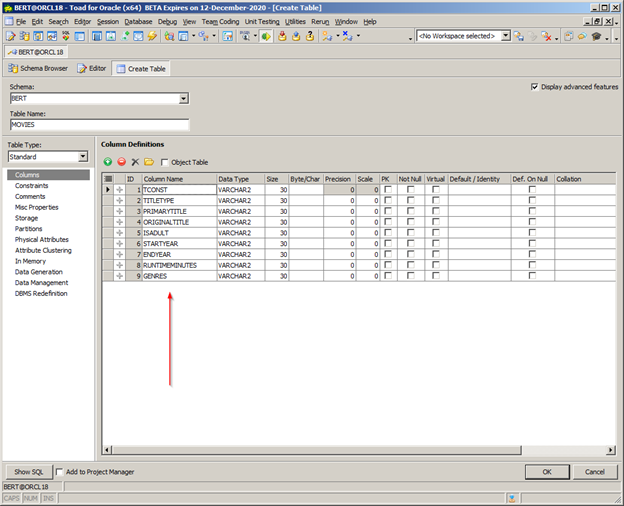Click the status bar icon at bottom right
Viewport: 624px width, 506px height.
[512, 498]
